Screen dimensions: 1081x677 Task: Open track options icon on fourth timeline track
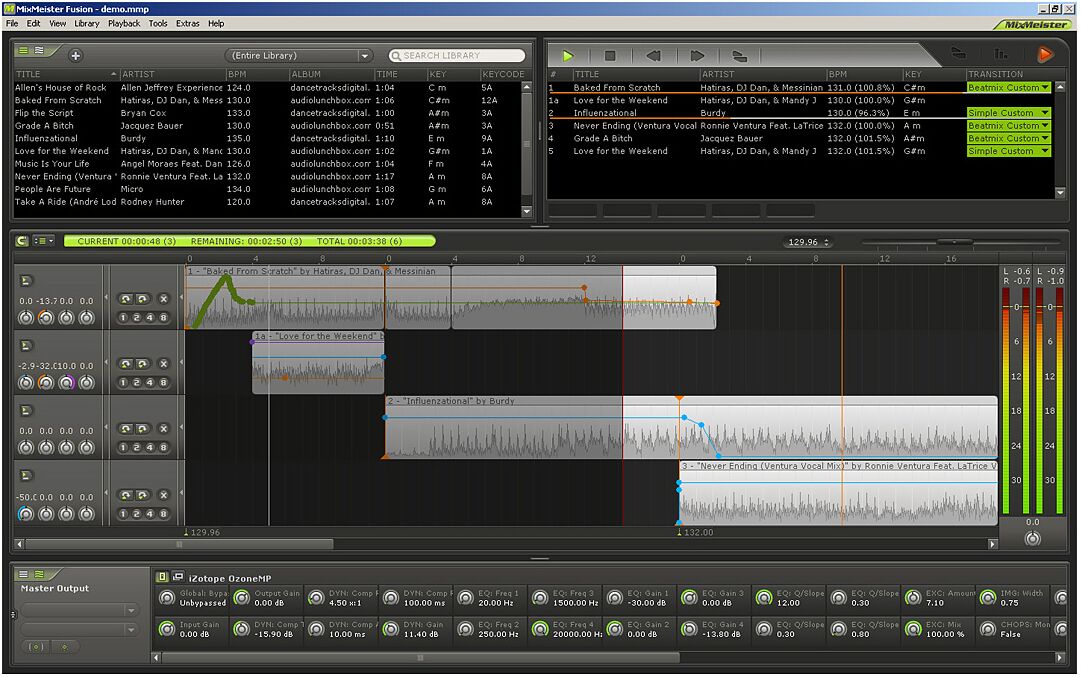pyautogui.click(x=26, y=475)
